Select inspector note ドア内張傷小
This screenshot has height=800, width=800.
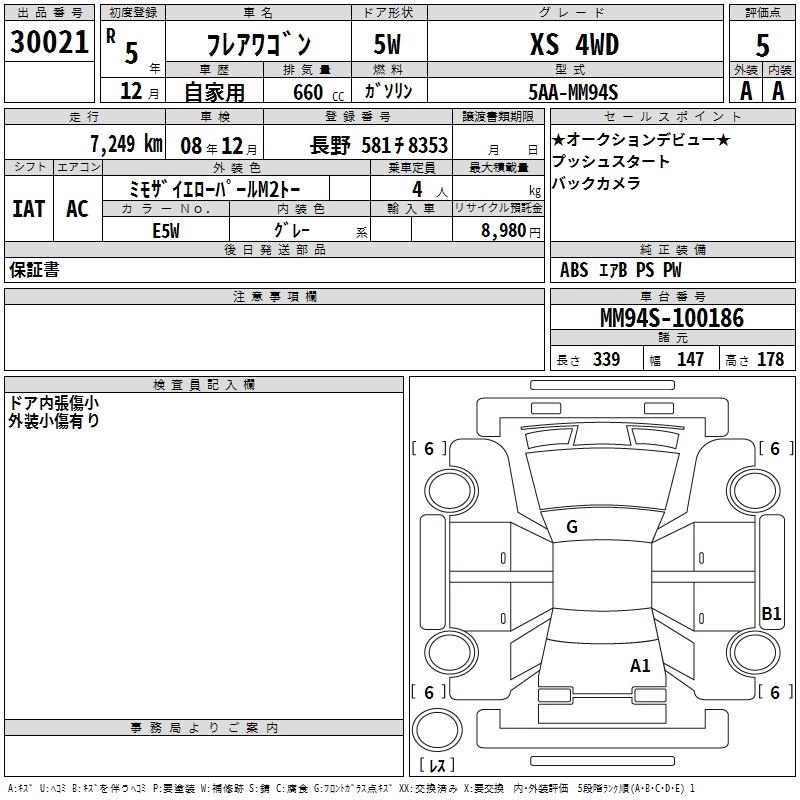(54, 403)
